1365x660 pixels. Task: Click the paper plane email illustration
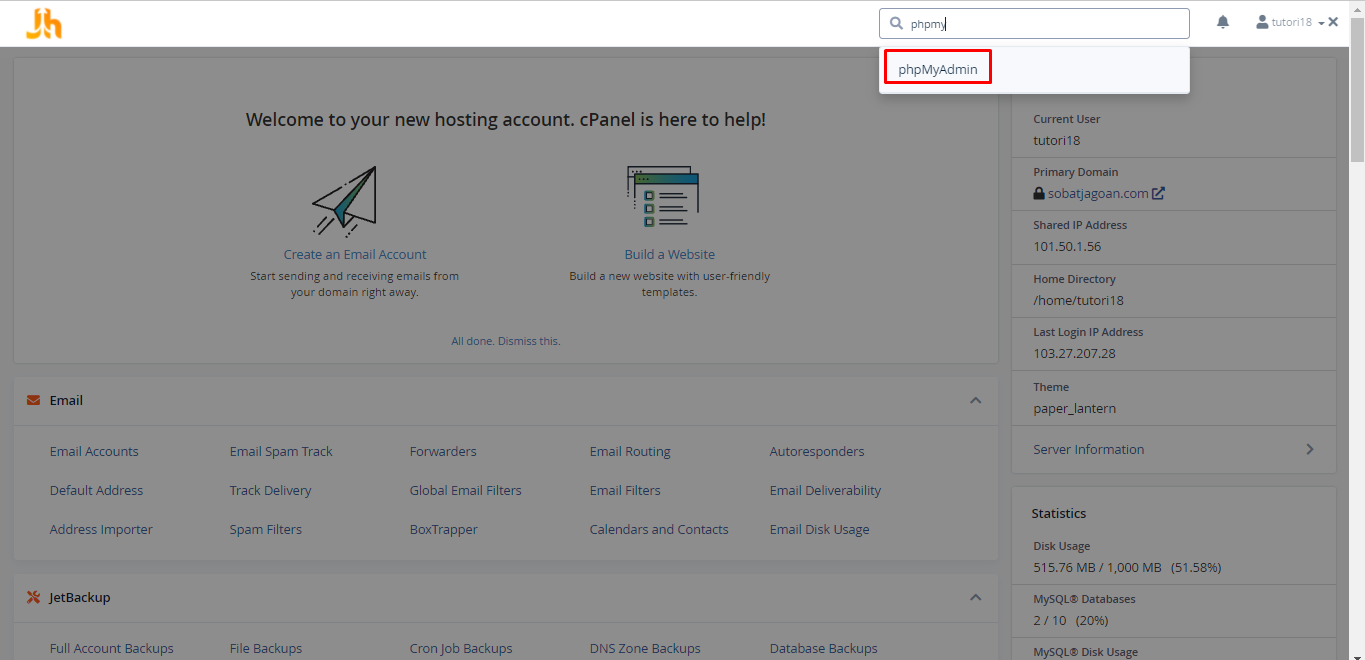pos(344,200)
